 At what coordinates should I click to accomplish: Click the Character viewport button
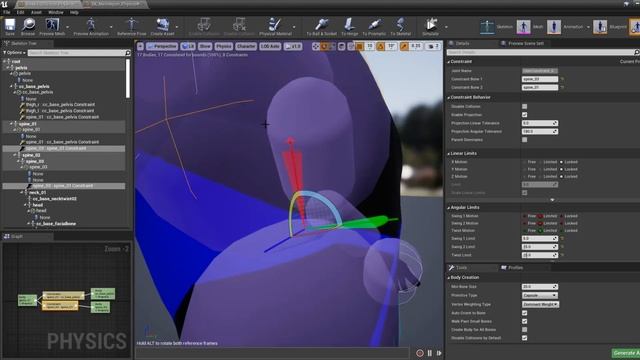click(x=246, y=47)
